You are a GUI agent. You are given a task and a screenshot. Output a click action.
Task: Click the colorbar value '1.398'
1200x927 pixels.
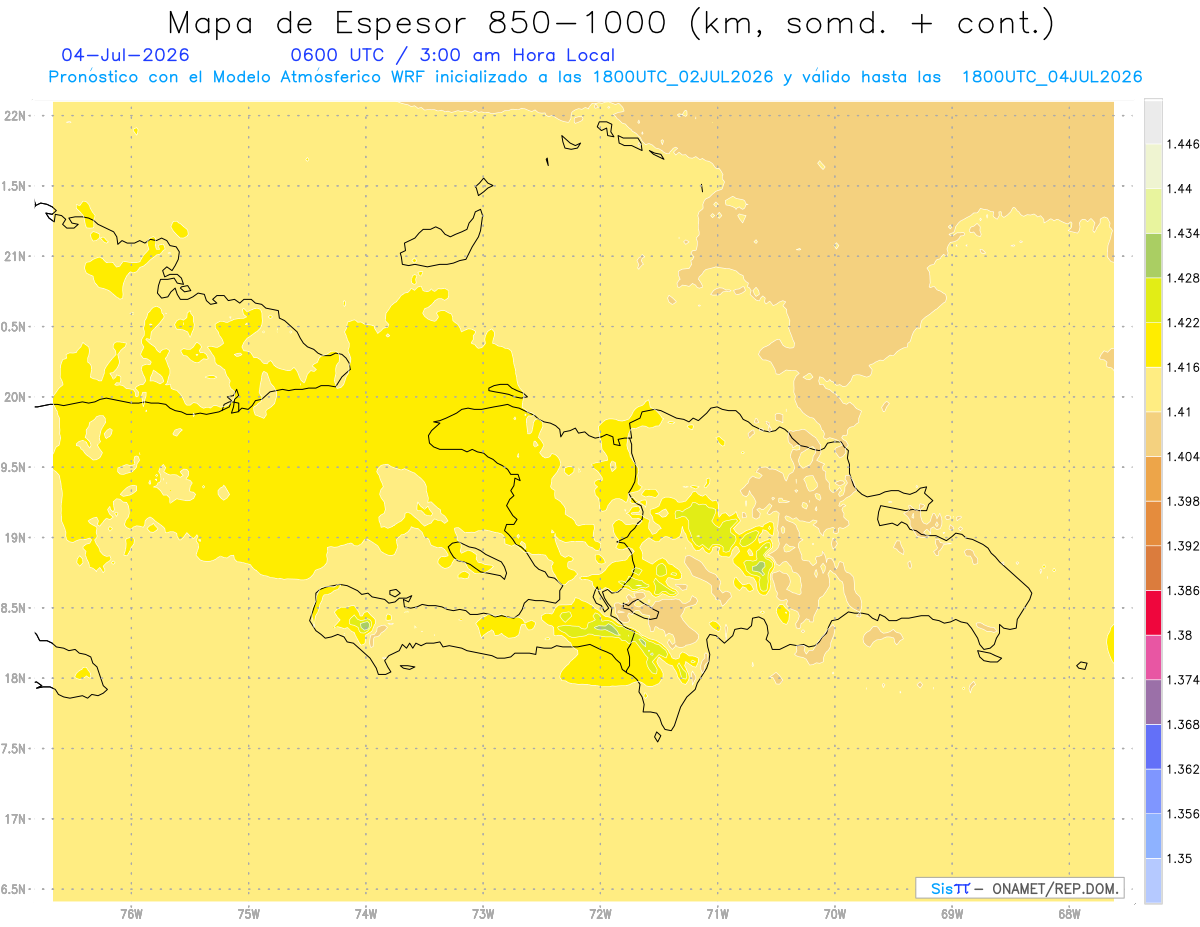tap(1182, 501)
